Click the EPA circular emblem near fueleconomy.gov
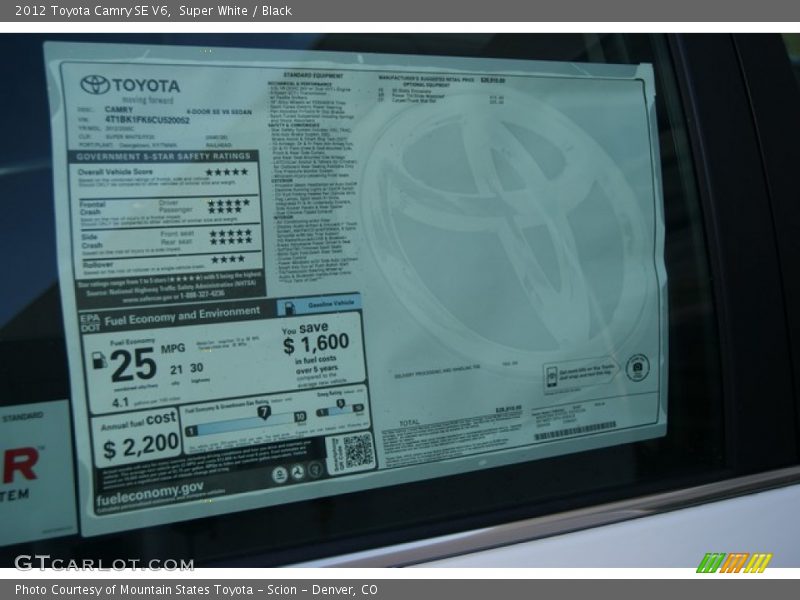The image size is (800, 600). tap(280, 473)
